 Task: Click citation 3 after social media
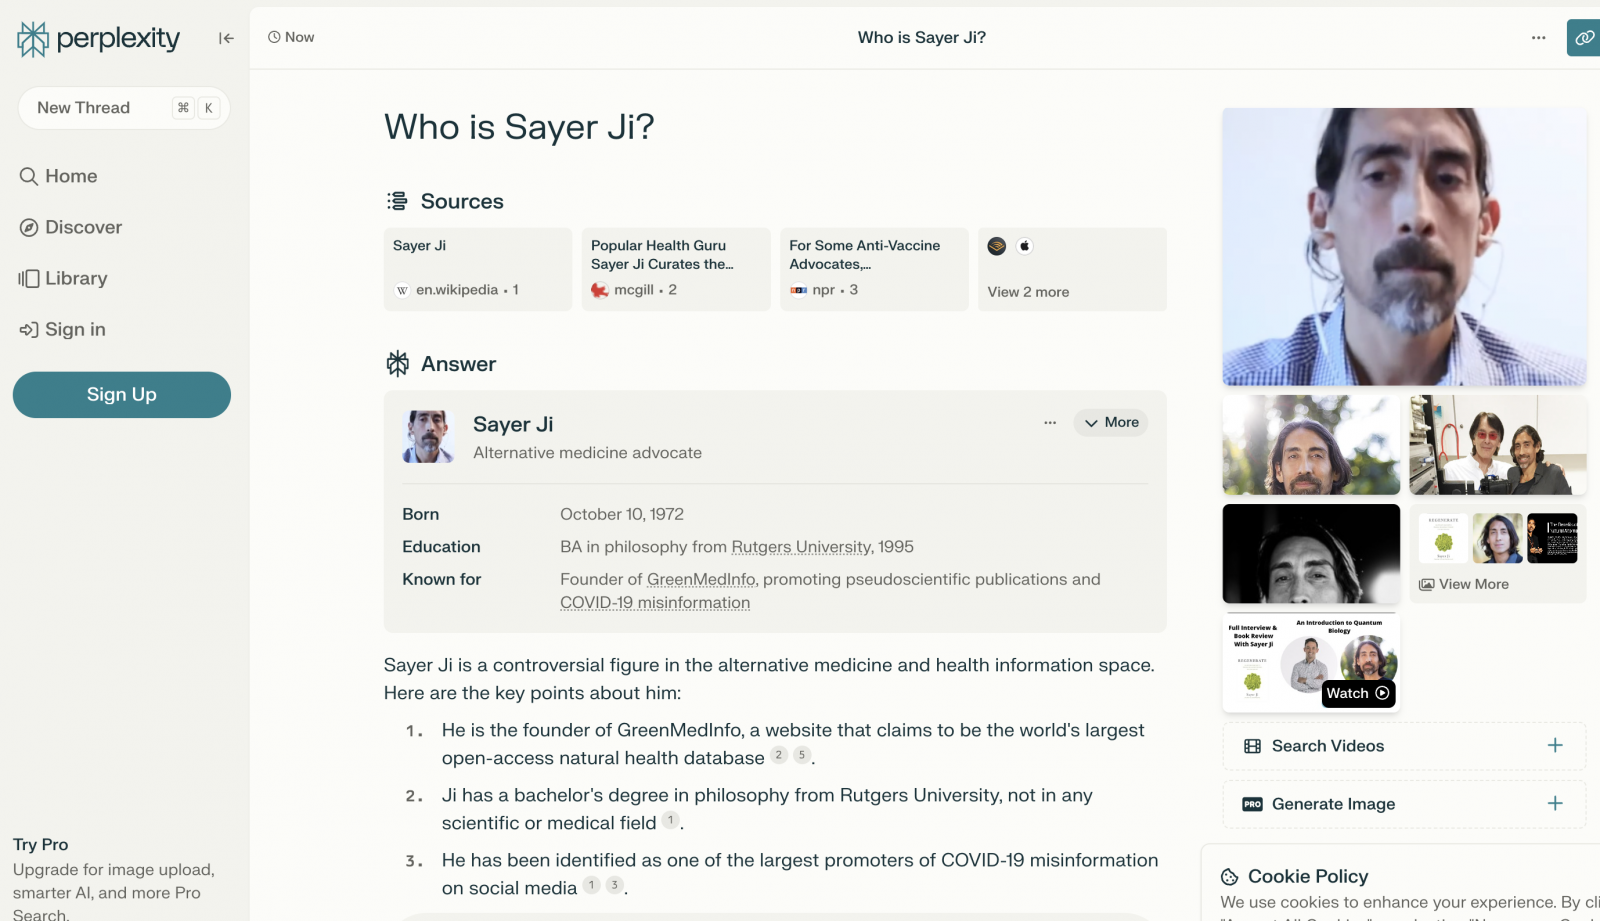click(x=615, y=885)
